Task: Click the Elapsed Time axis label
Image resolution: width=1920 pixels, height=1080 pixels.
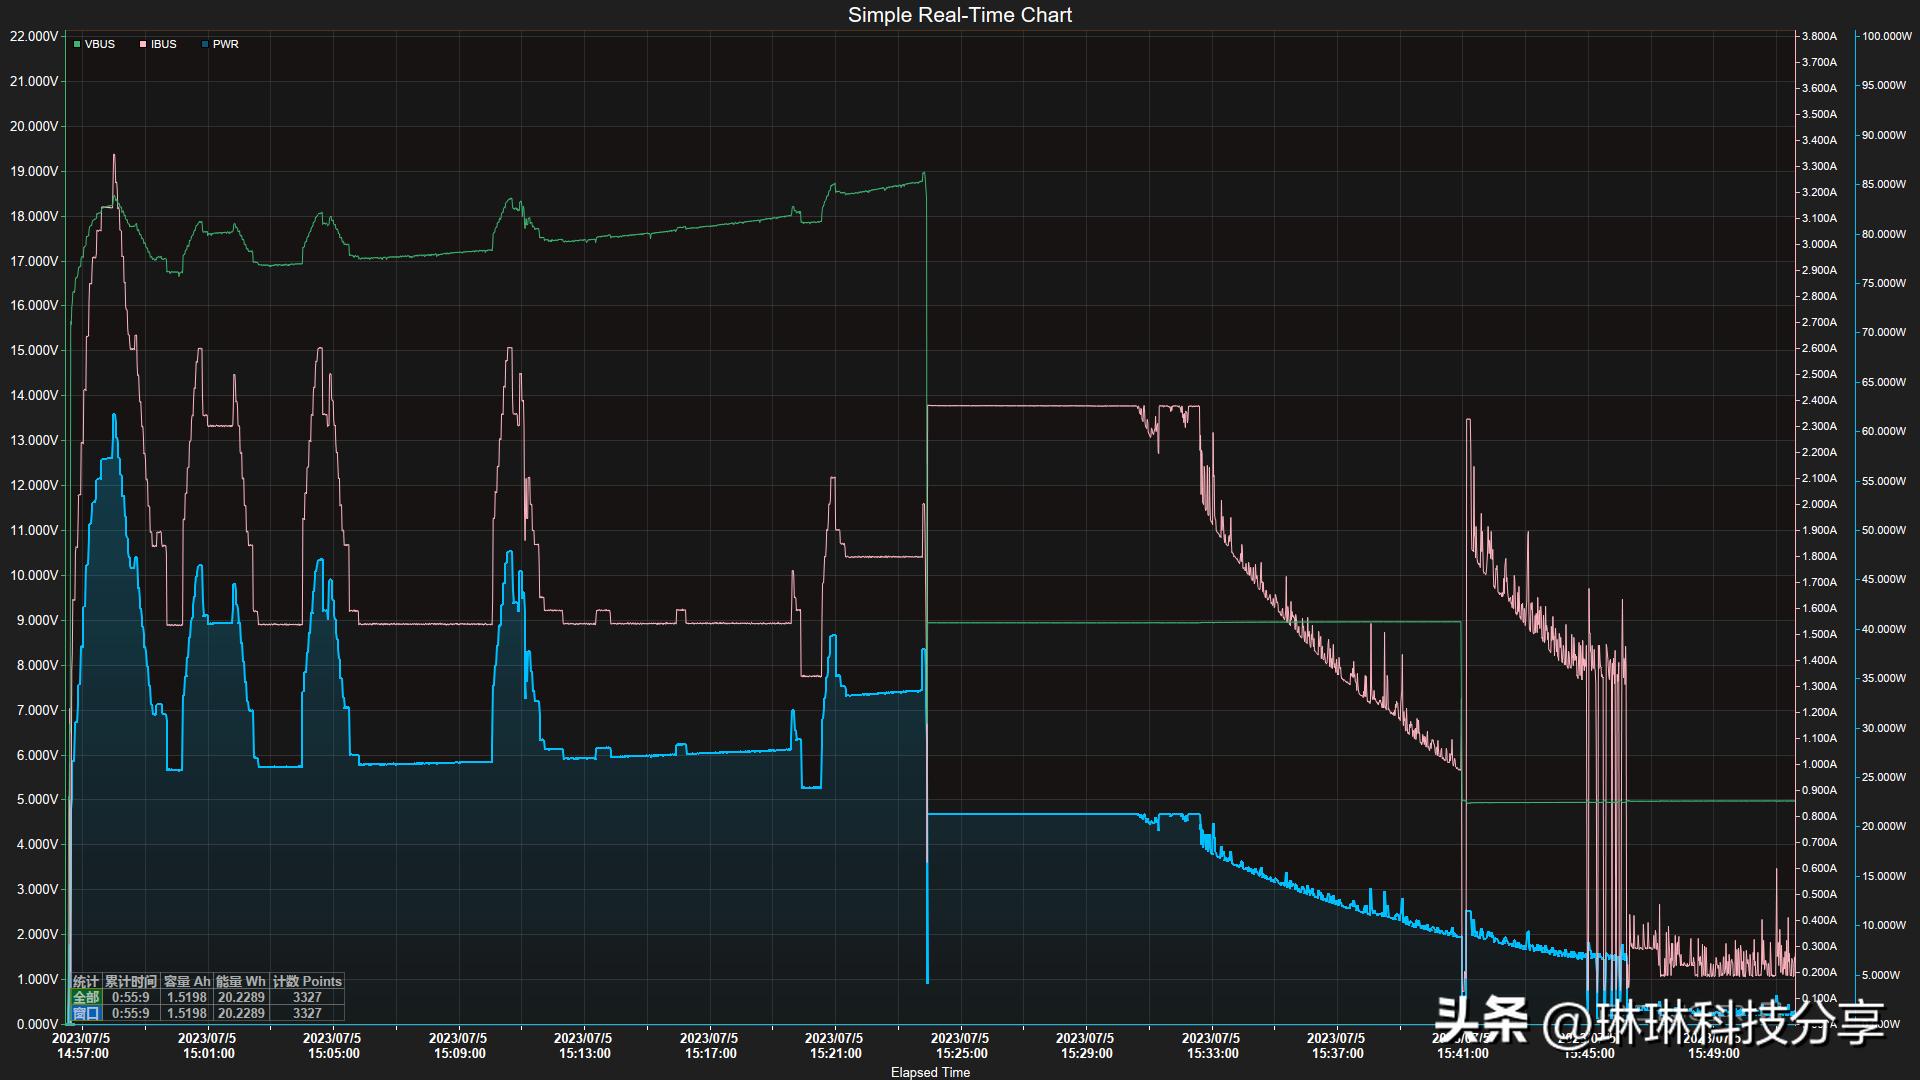Action: [930, 1072]
